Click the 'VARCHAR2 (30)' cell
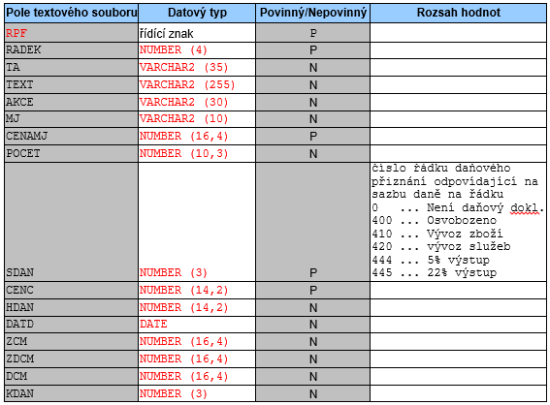 point(197,102)
